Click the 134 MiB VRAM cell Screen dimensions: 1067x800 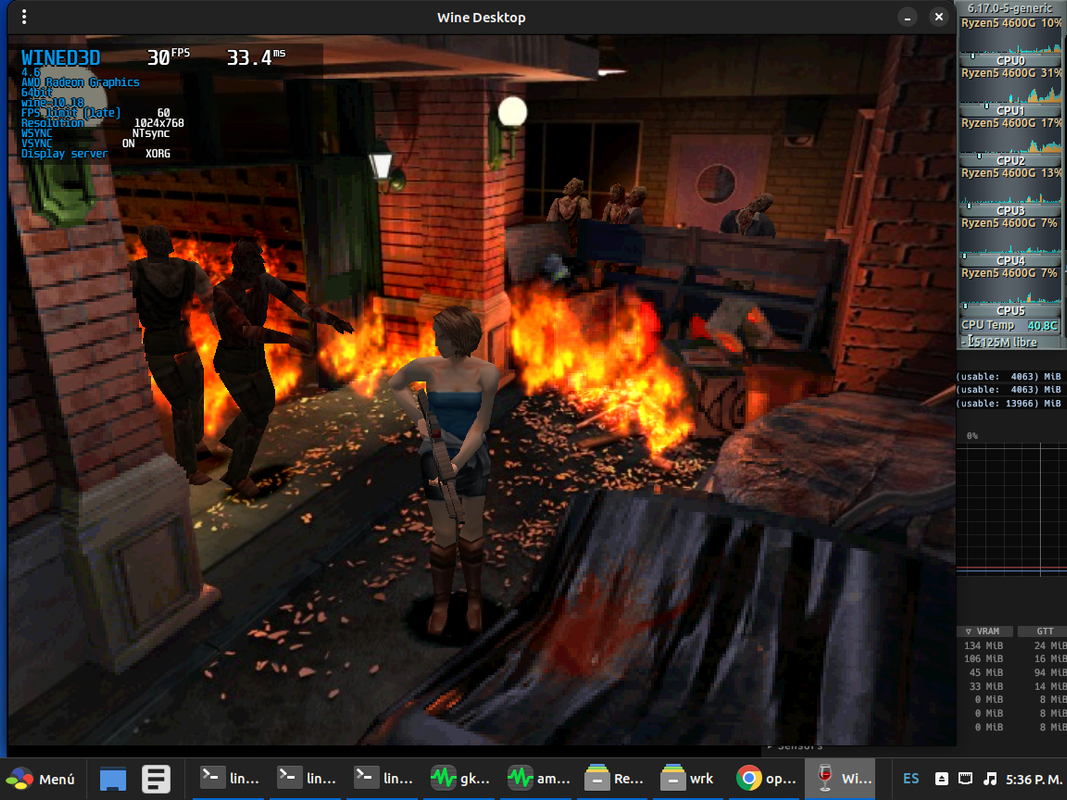(x=983, y=646)
